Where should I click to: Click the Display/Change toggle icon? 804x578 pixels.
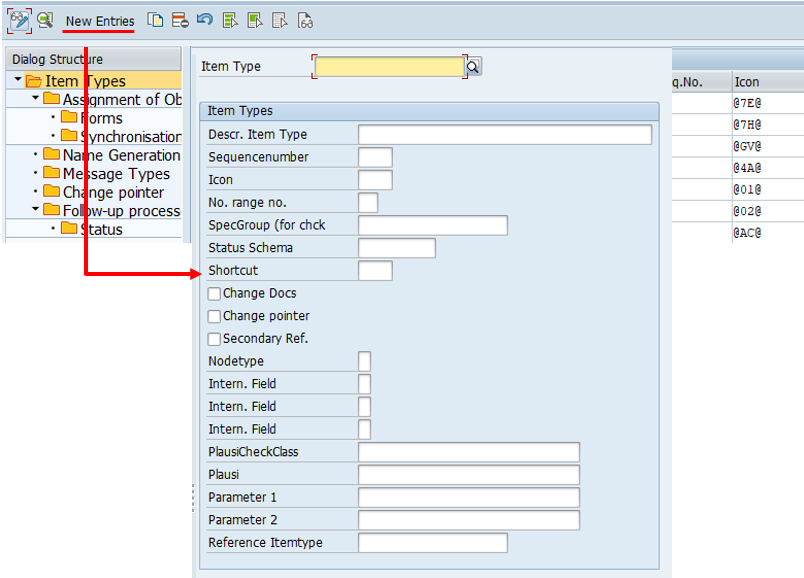coord(19,20)
